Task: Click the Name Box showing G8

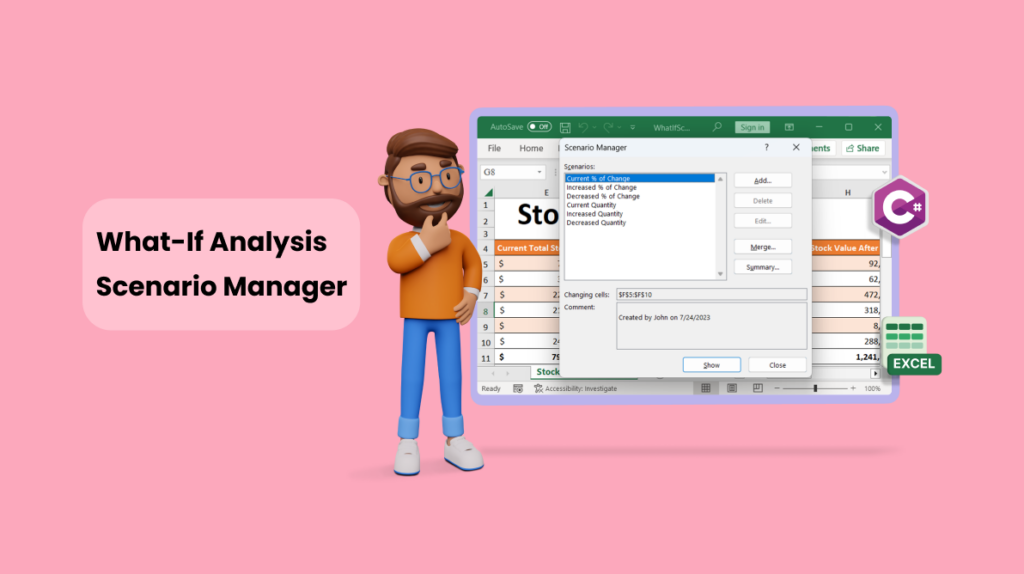Action: pyautogui.click(x=508, y=172)
